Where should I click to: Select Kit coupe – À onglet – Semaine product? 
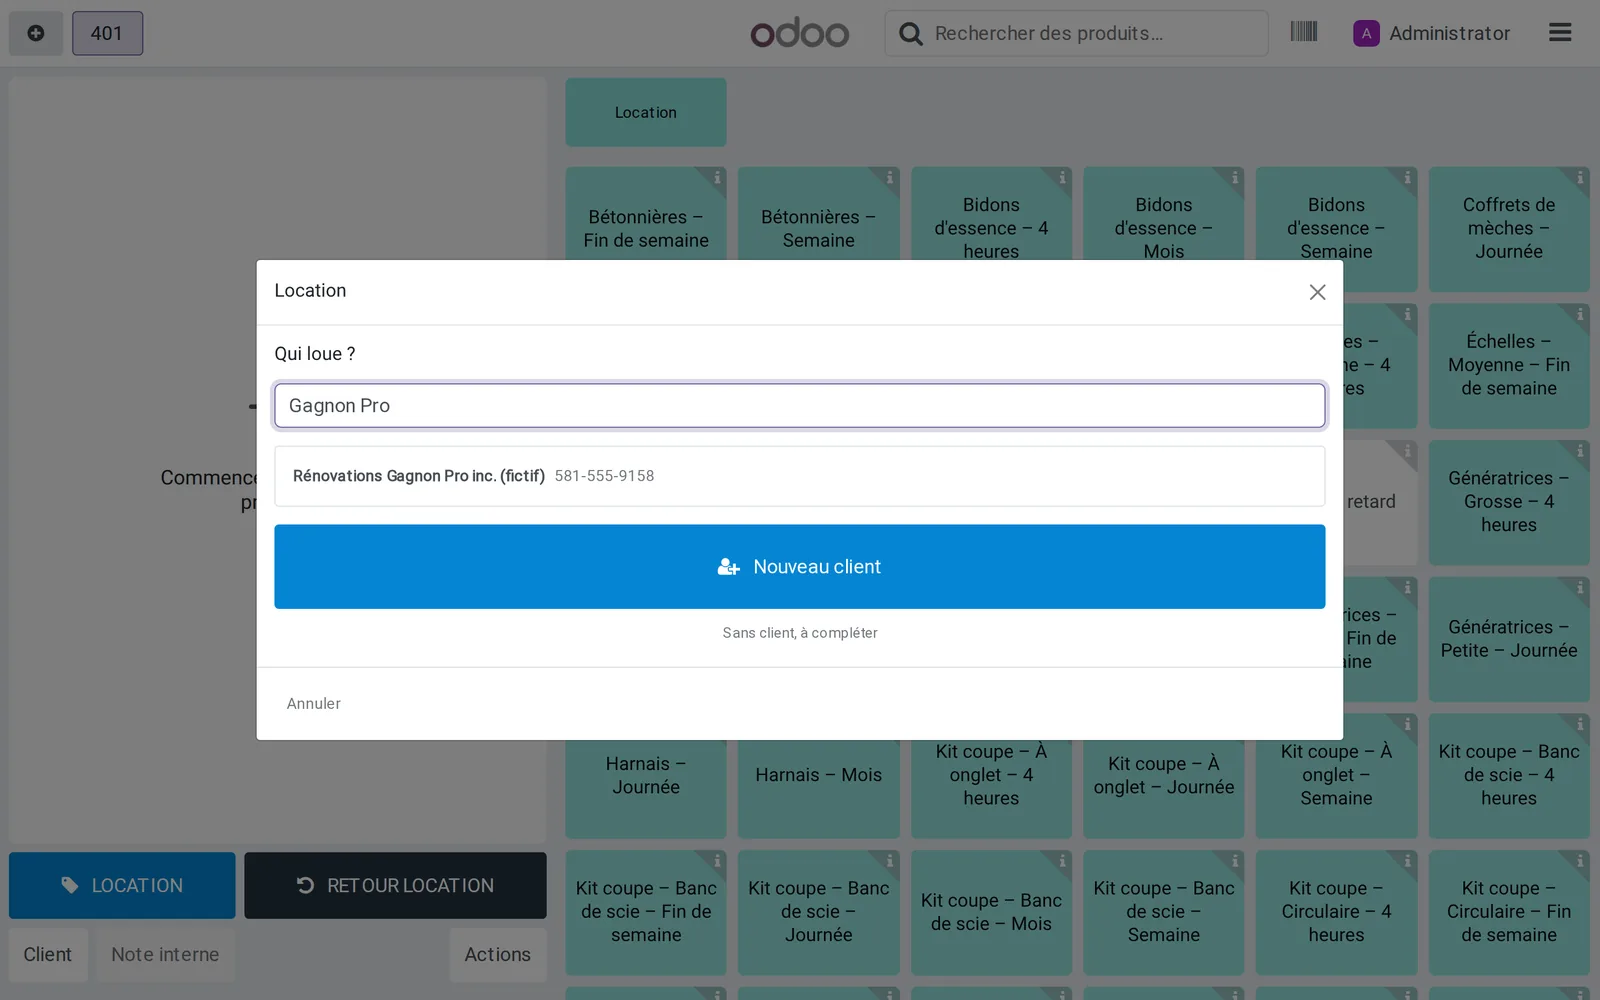[x=1336, y=776]
